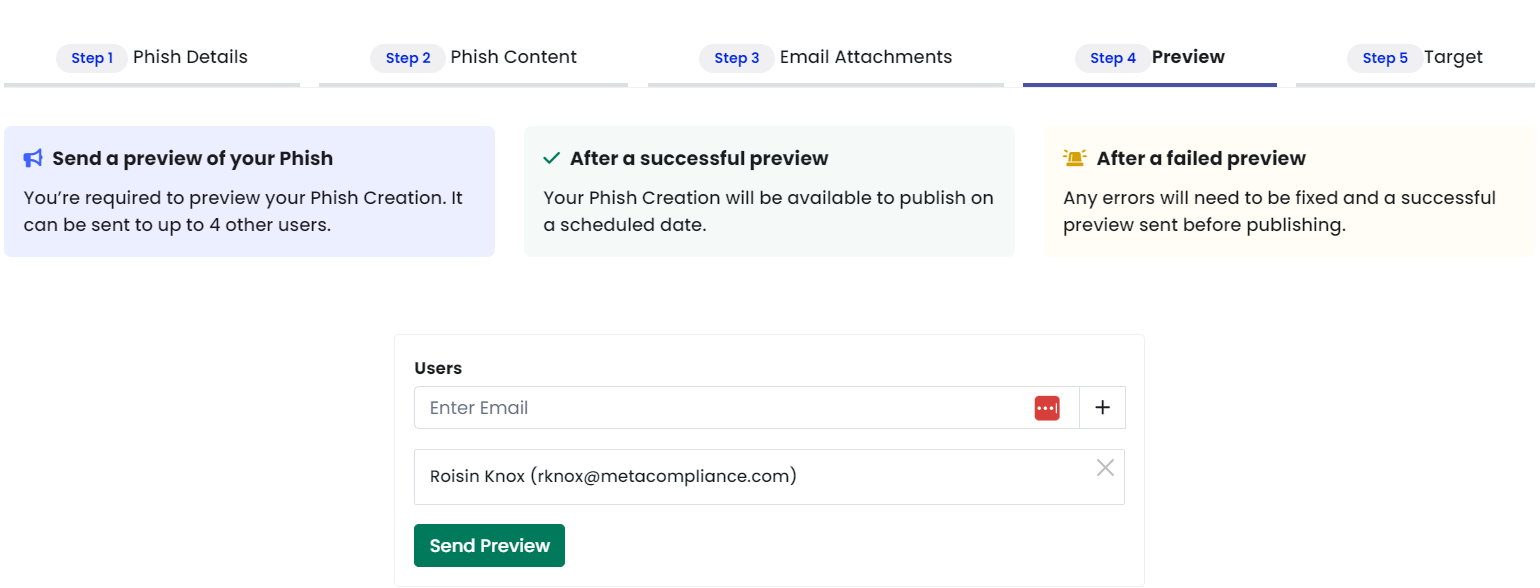Click the 'After a successful preview' card
The width and height of the screenshot is (1540, 588).
pyautogui.click(x=769, y=191)
